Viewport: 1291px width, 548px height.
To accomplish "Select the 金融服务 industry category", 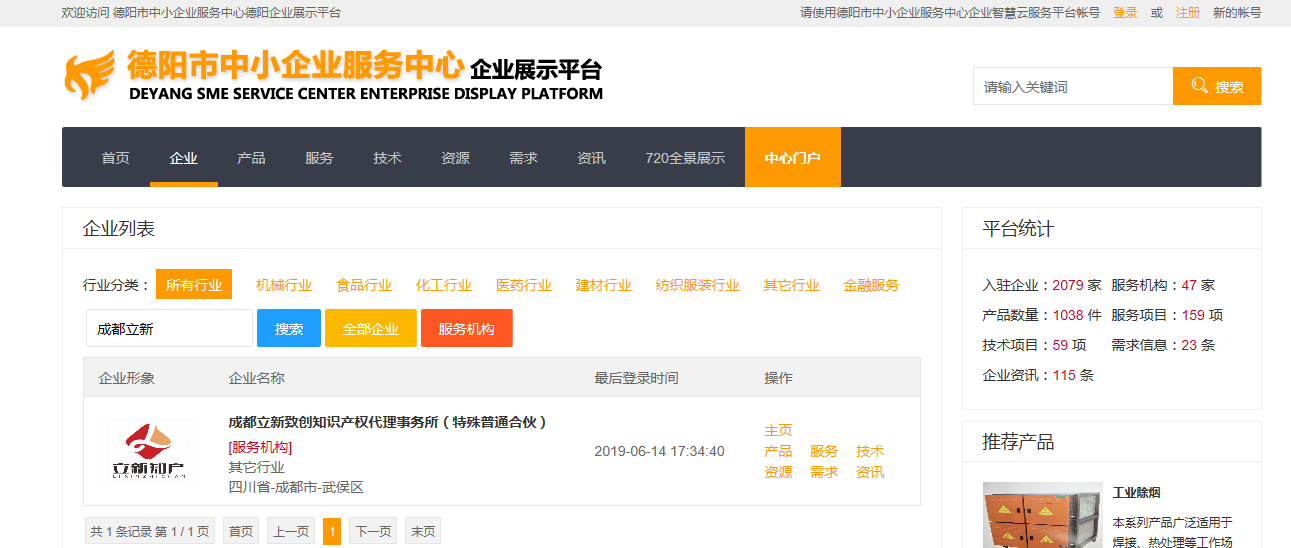I will click(871, 285).
